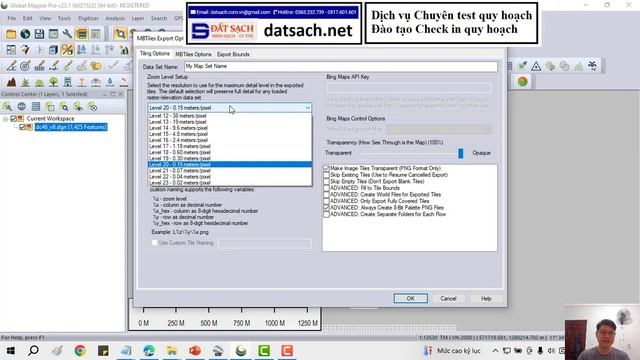Open the Analysis menu

[115, 18]
